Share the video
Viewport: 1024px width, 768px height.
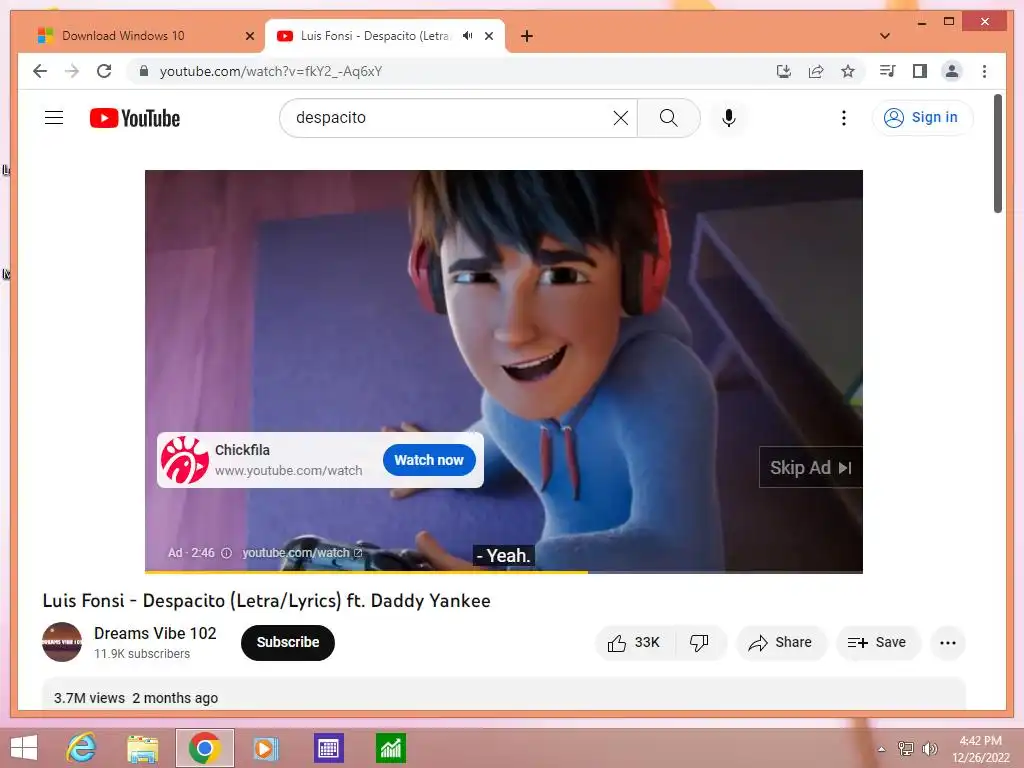click(x=781, y=643)
